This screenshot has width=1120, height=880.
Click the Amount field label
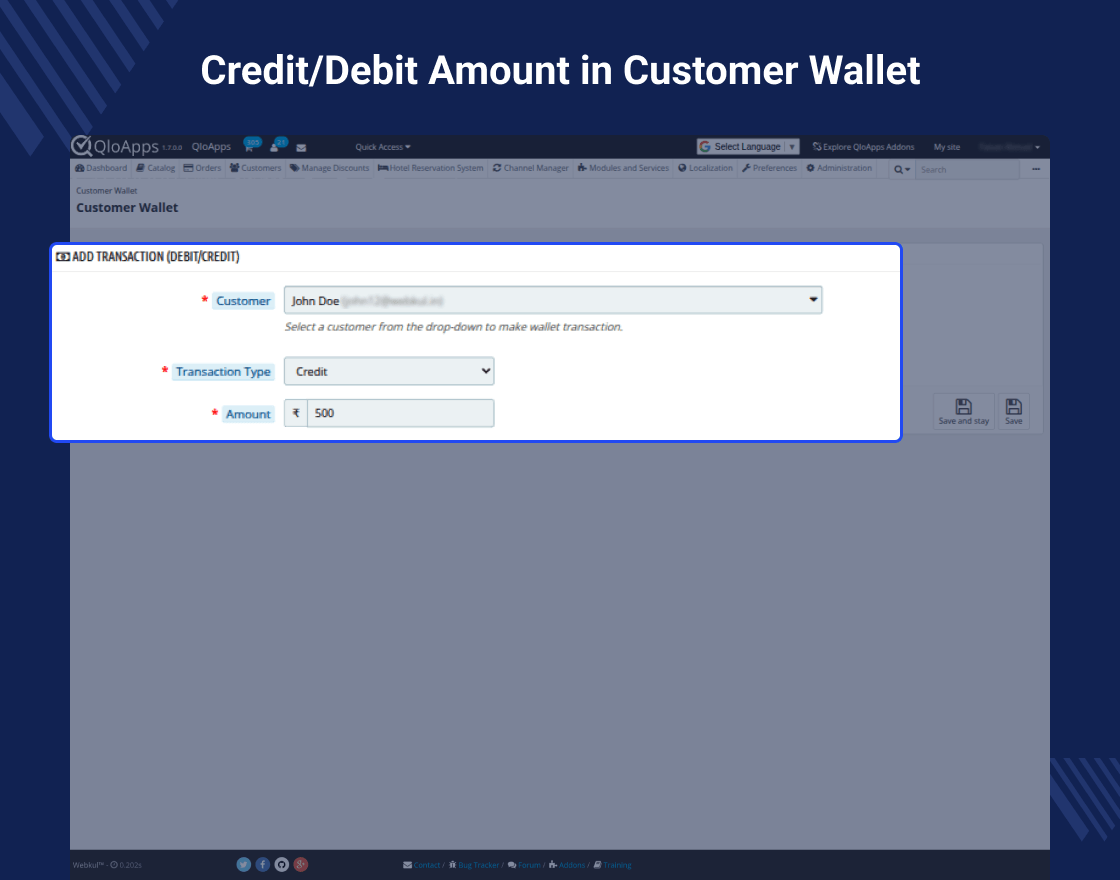coord(248,414)
